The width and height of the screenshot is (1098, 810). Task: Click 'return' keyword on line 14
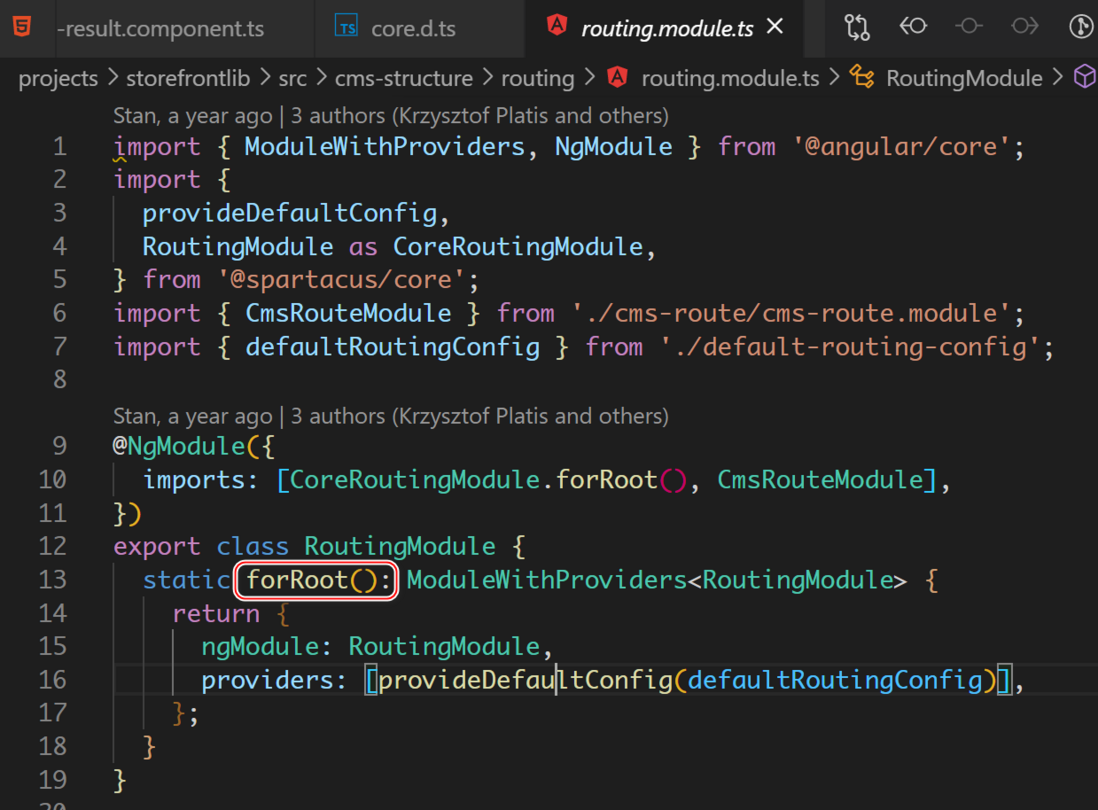pos(216,614)
